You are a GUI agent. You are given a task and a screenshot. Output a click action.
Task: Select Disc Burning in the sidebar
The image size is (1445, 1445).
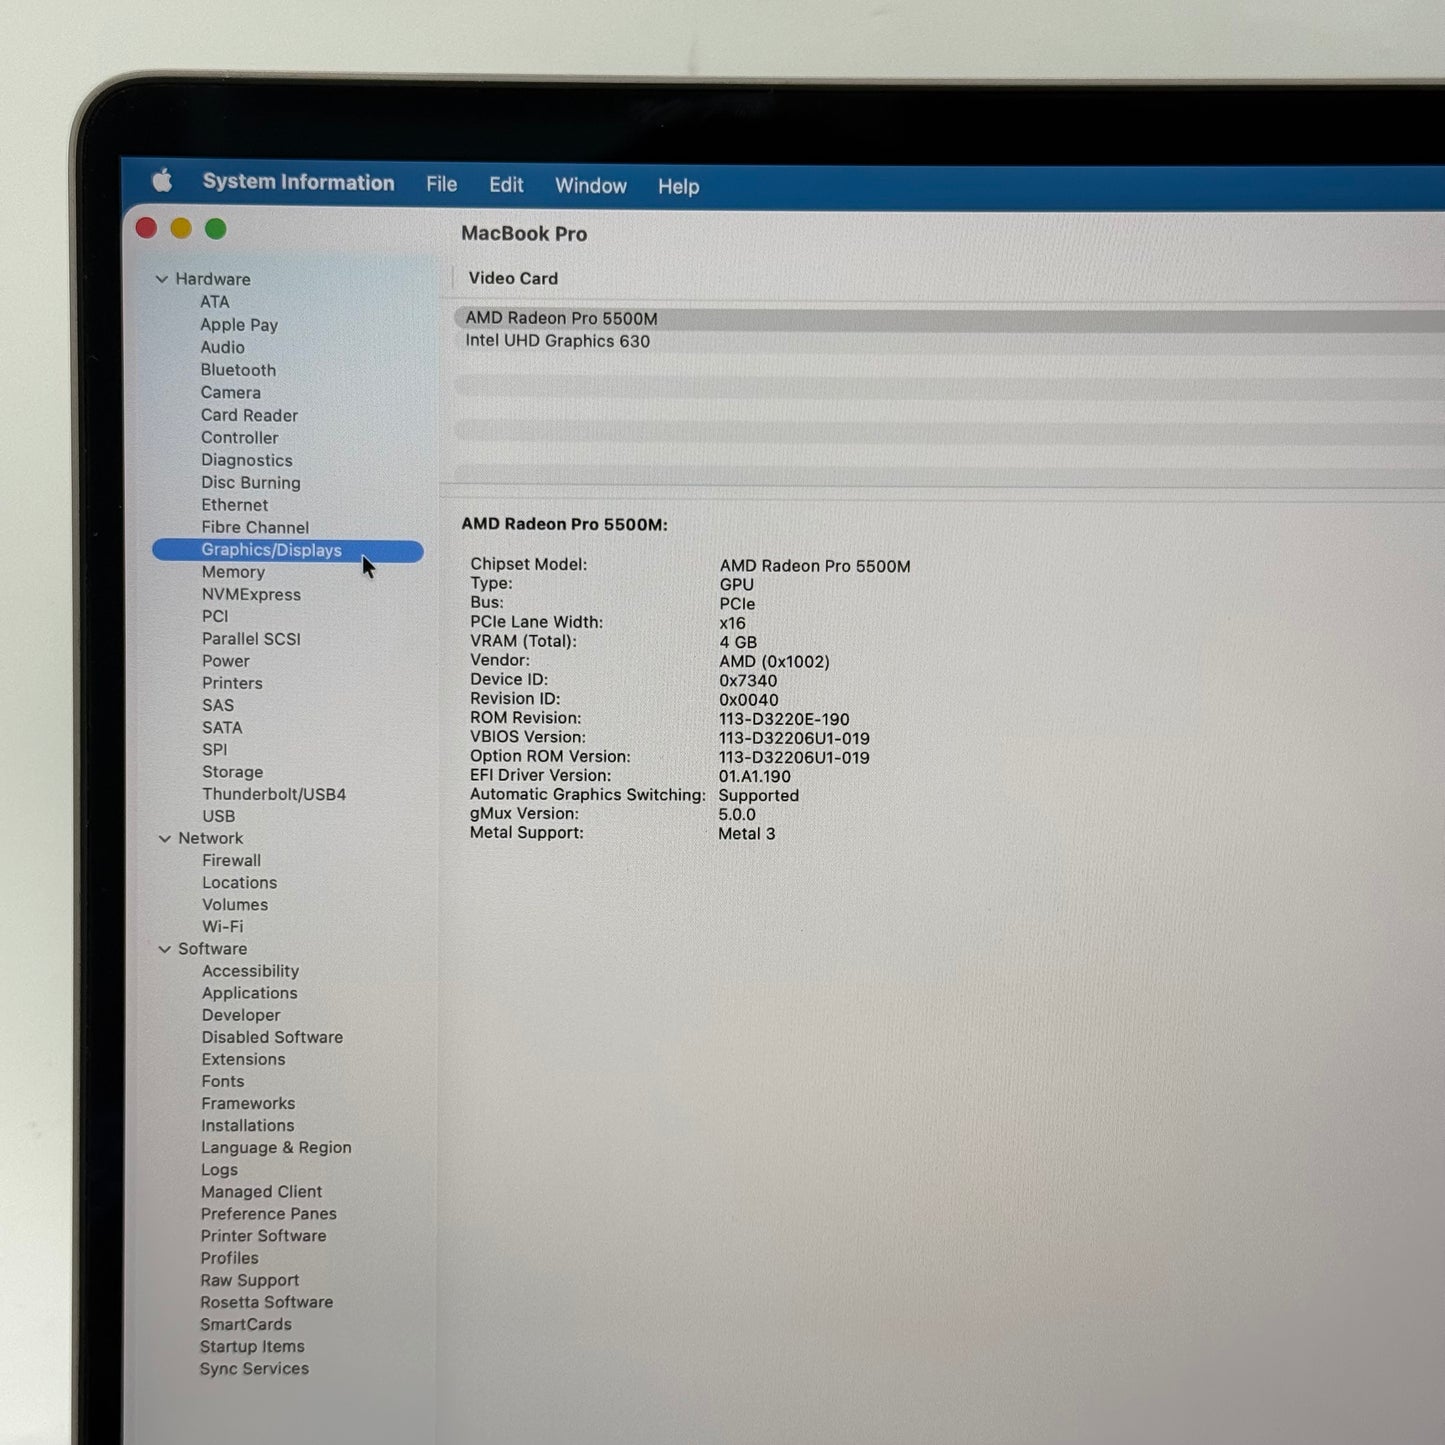coord(251,483)
